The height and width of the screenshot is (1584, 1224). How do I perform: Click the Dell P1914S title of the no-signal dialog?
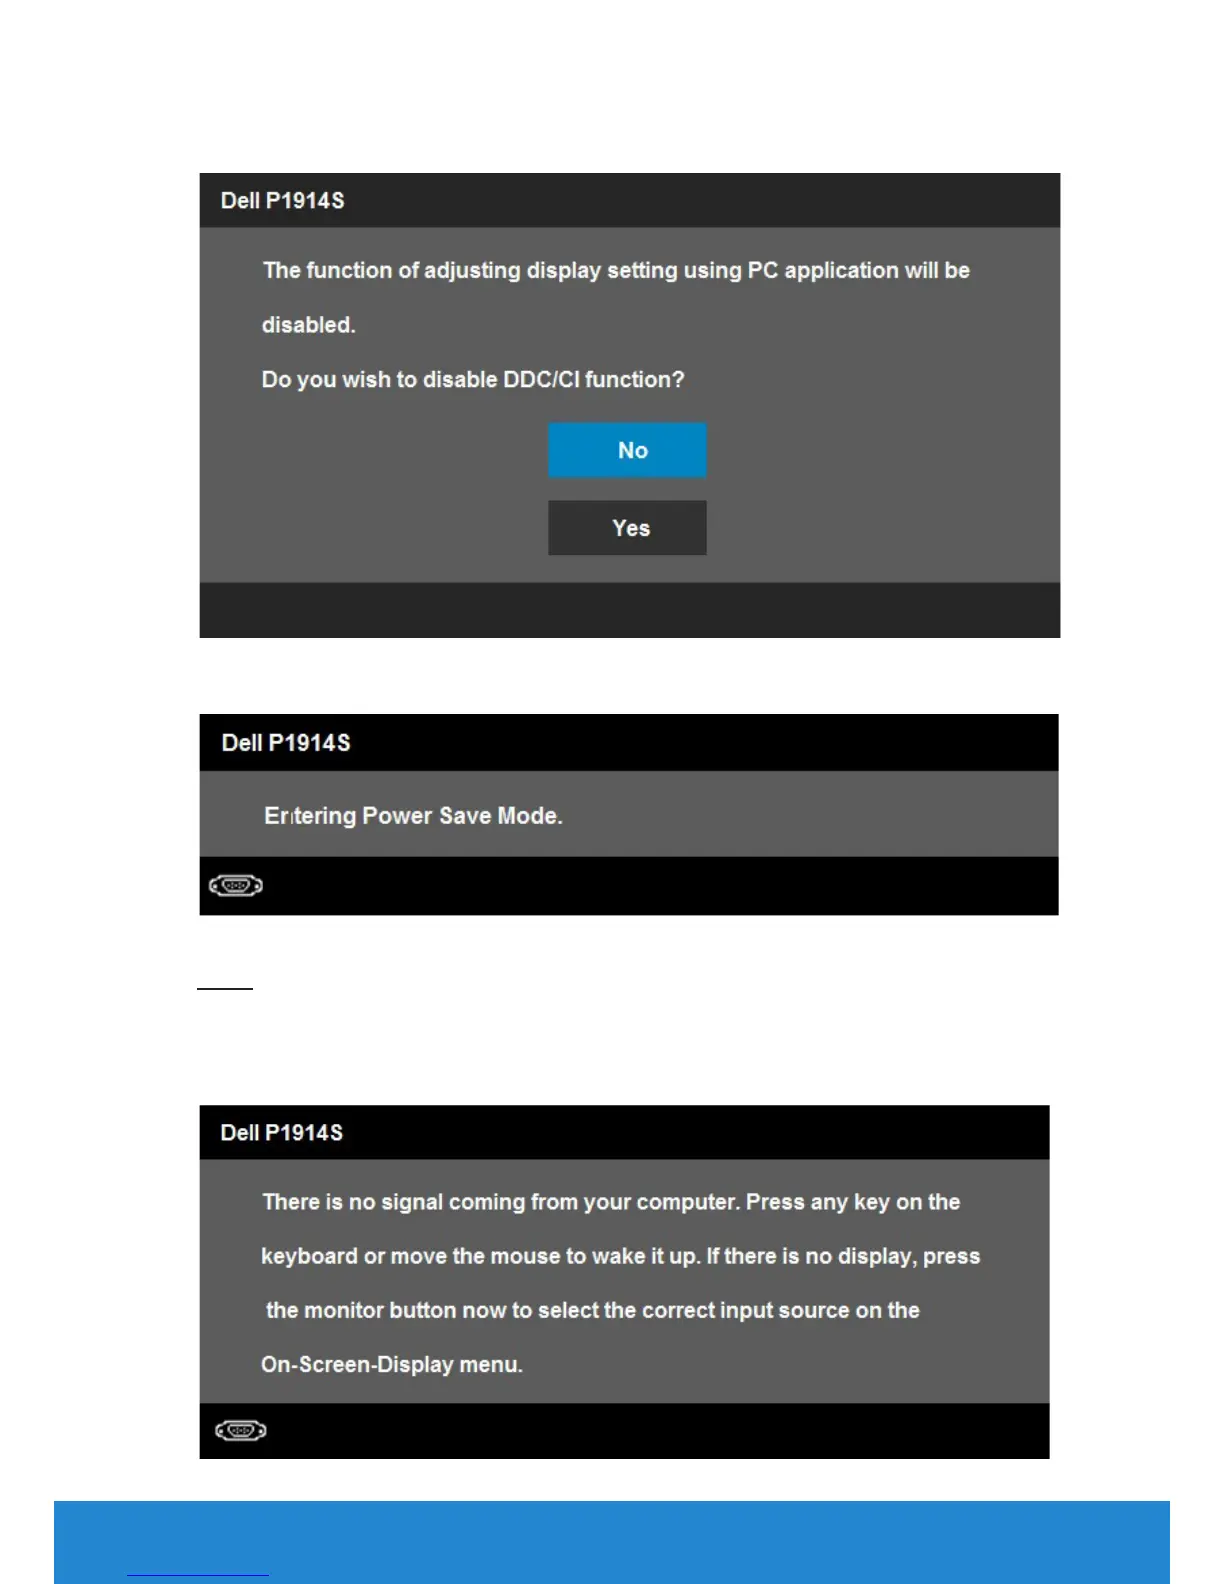tap(282, 1133)
